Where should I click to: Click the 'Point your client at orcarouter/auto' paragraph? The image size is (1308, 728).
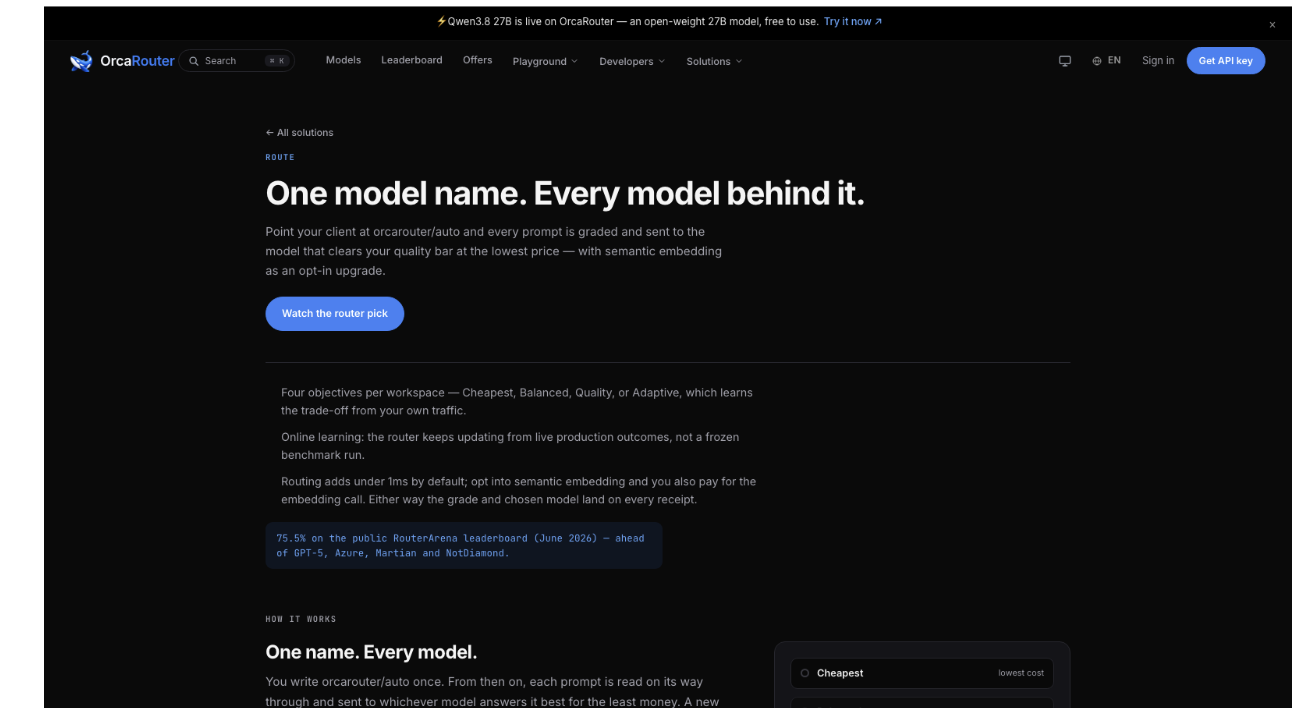pyautogui.click(x=494, y=251)
